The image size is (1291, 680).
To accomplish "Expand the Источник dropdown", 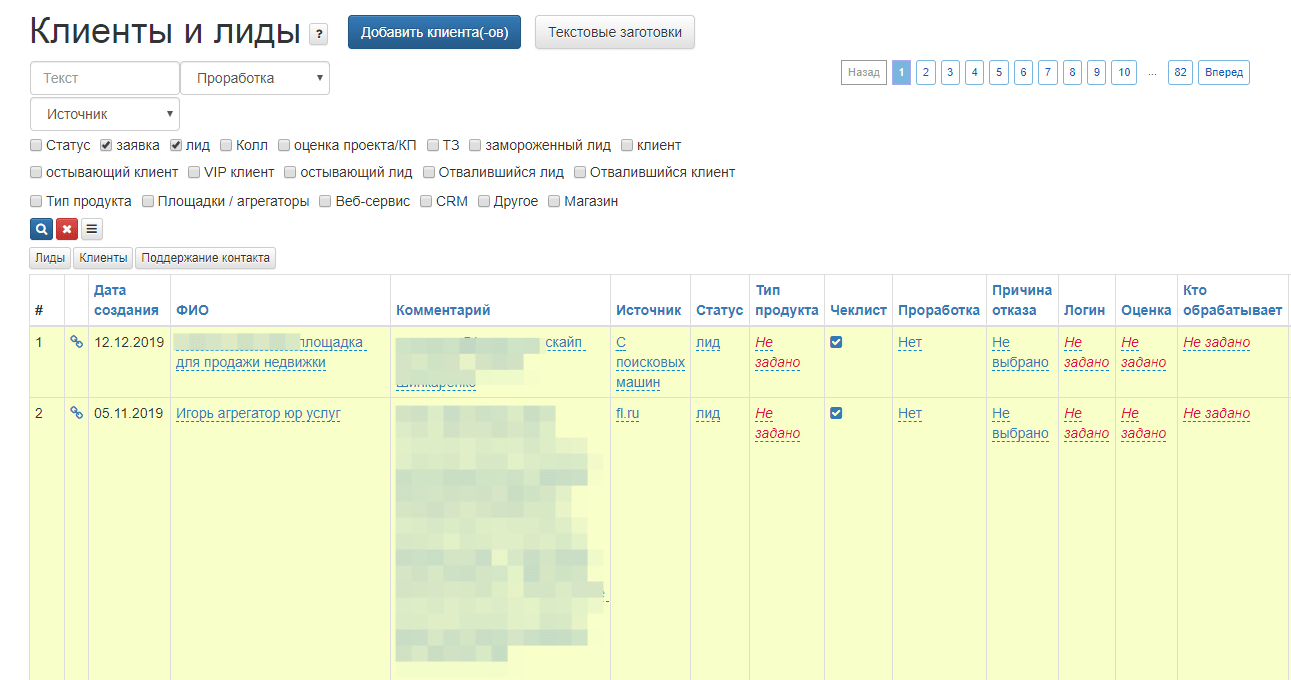I will 105,114.
